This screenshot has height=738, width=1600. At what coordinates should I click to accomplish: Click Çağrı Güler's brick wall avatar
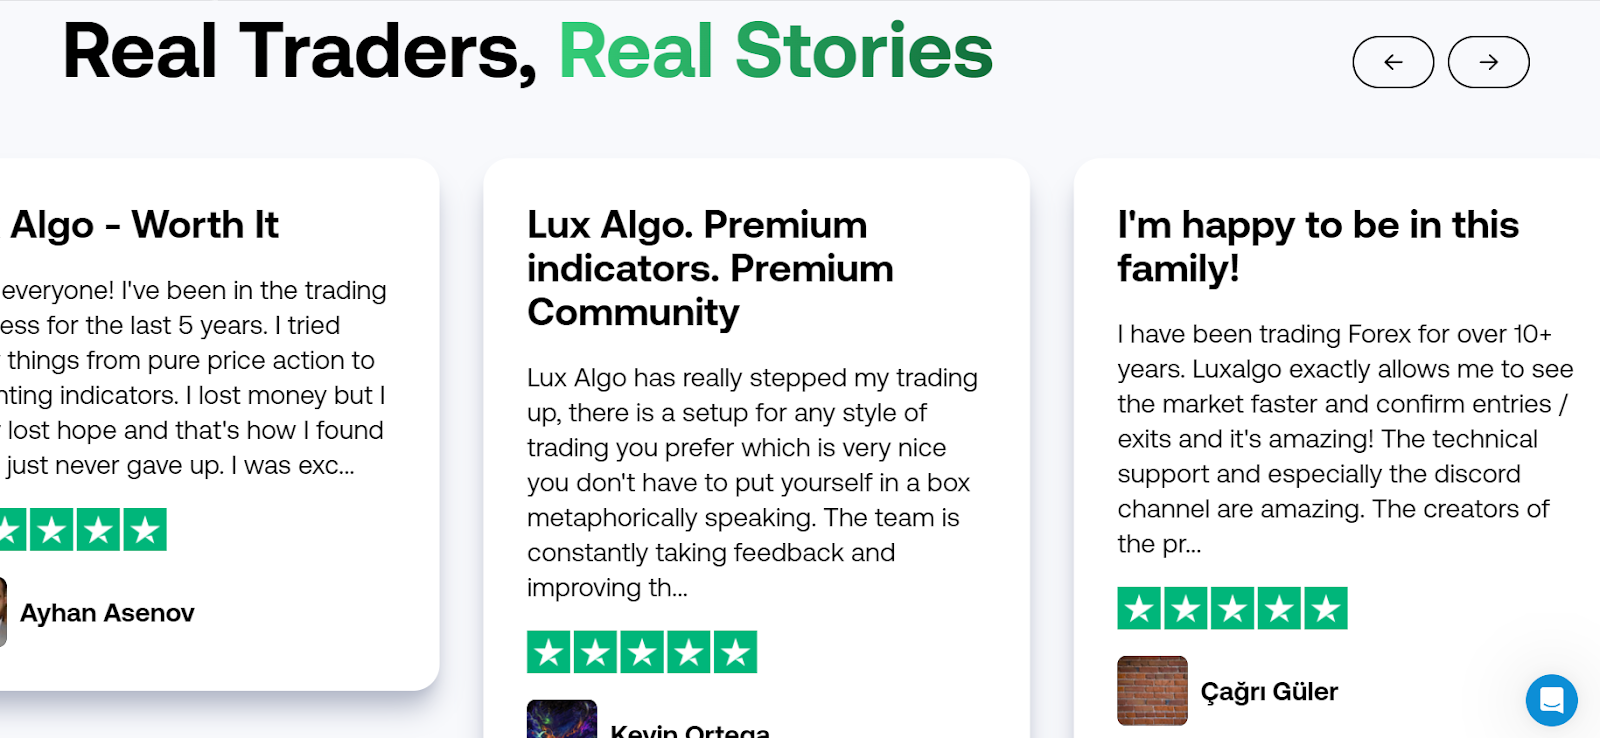1152,690
